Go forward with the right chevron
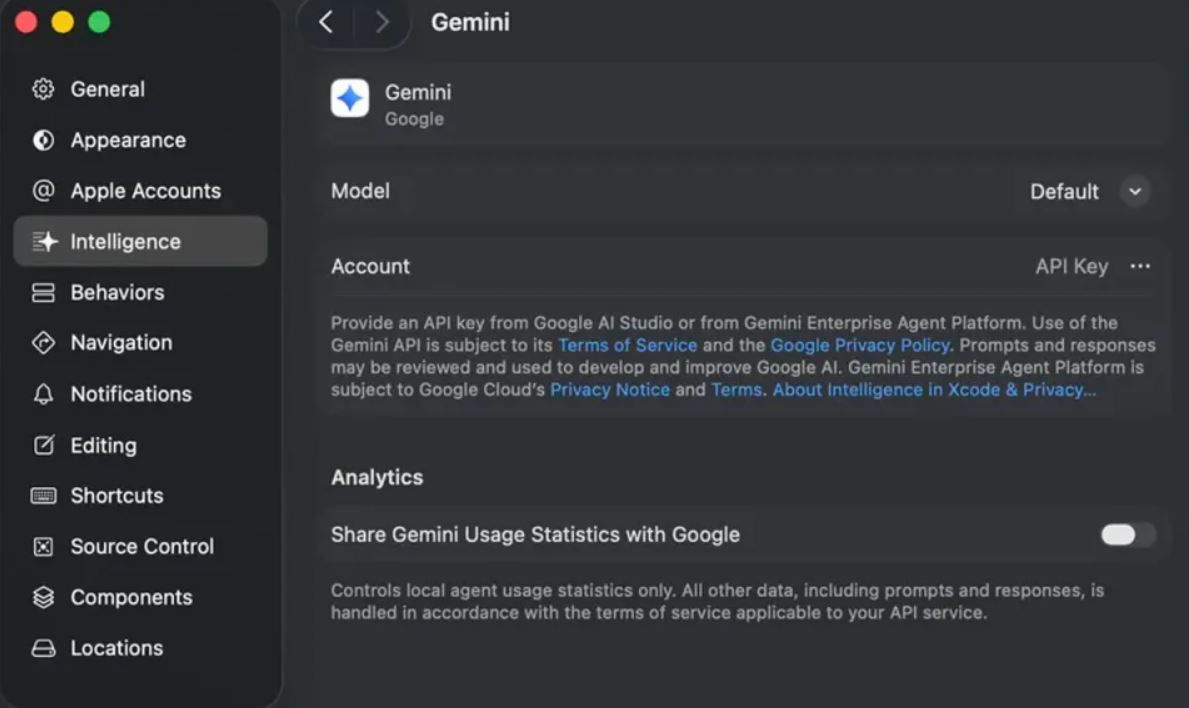 pos(381,22)
